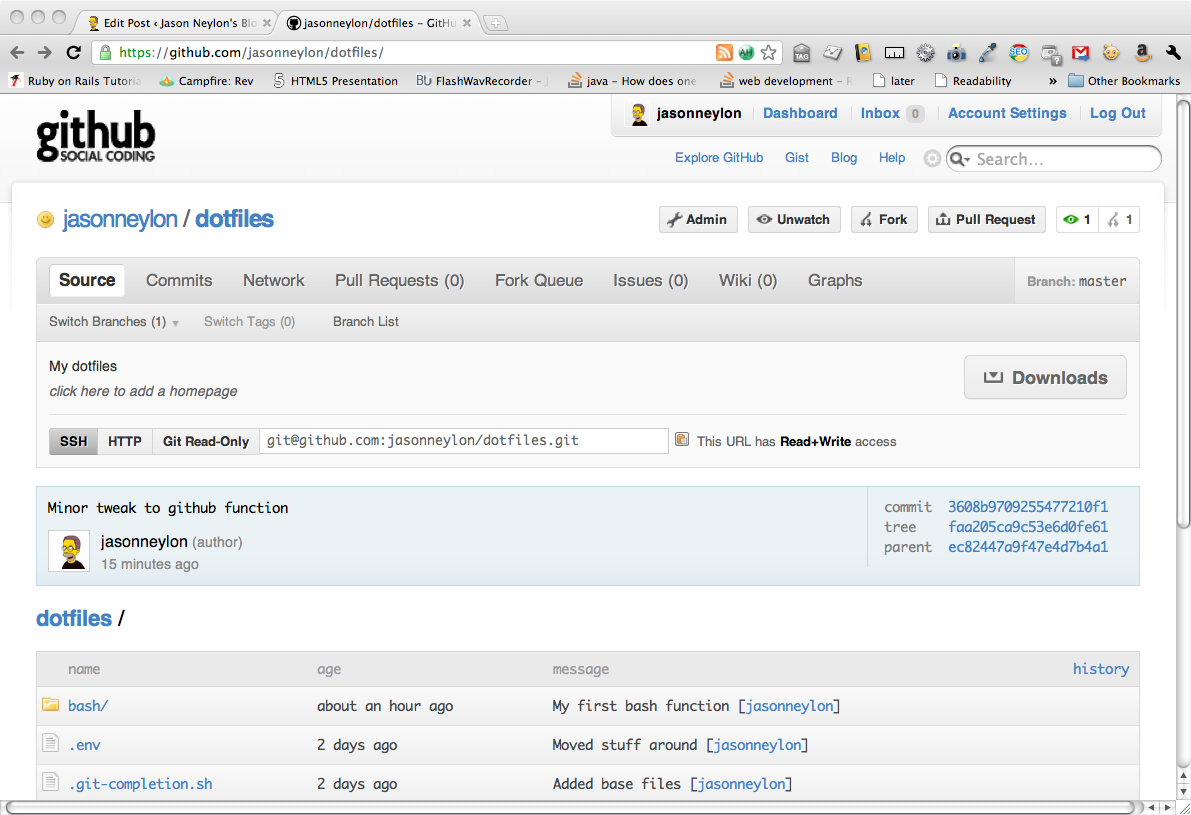Switch to the Commits tab
This screenshot has height=815, width=1191.
click(178, 280)
